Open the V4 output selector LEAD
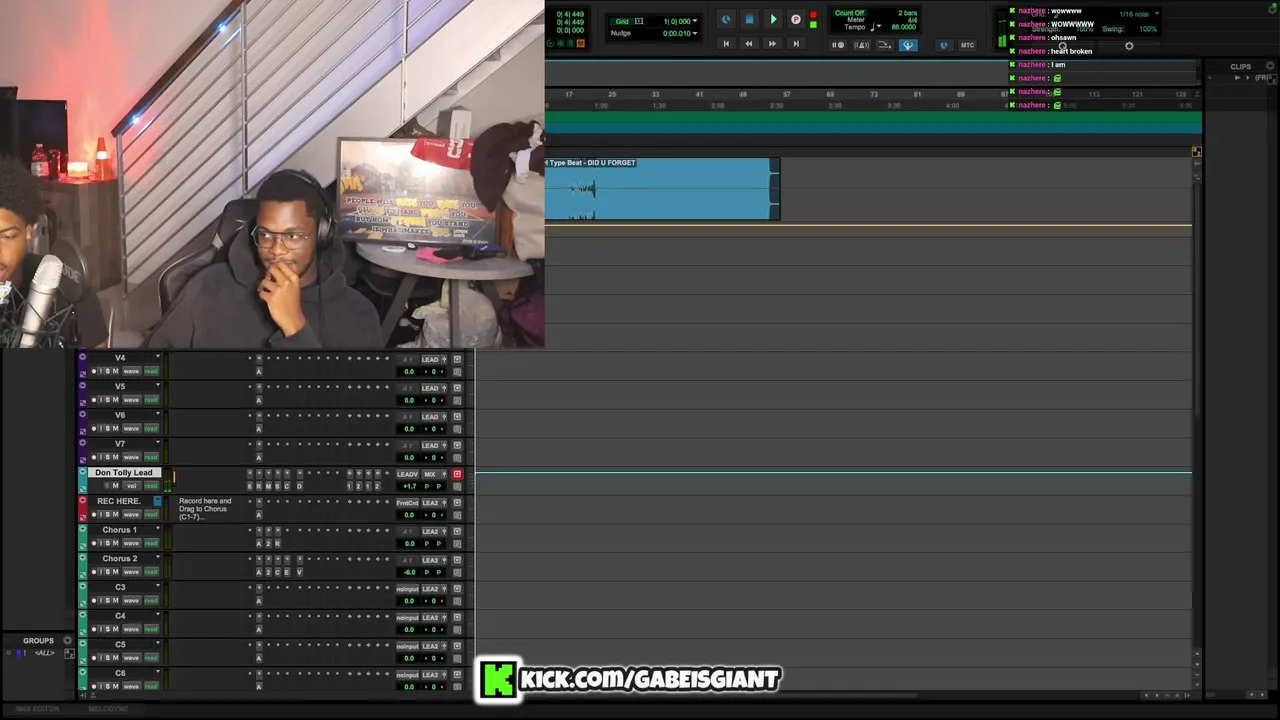1280x720 pixels. click(431, 359)
